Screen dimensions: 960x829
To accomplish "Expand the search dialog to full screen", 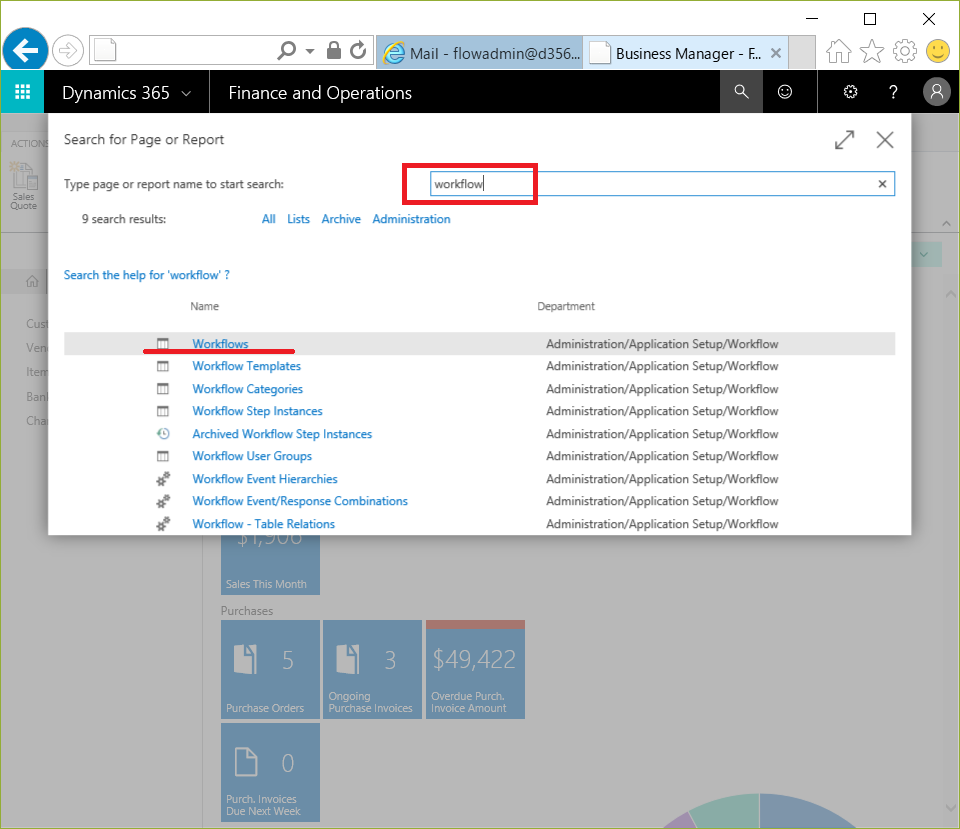I will click(844, 140).
